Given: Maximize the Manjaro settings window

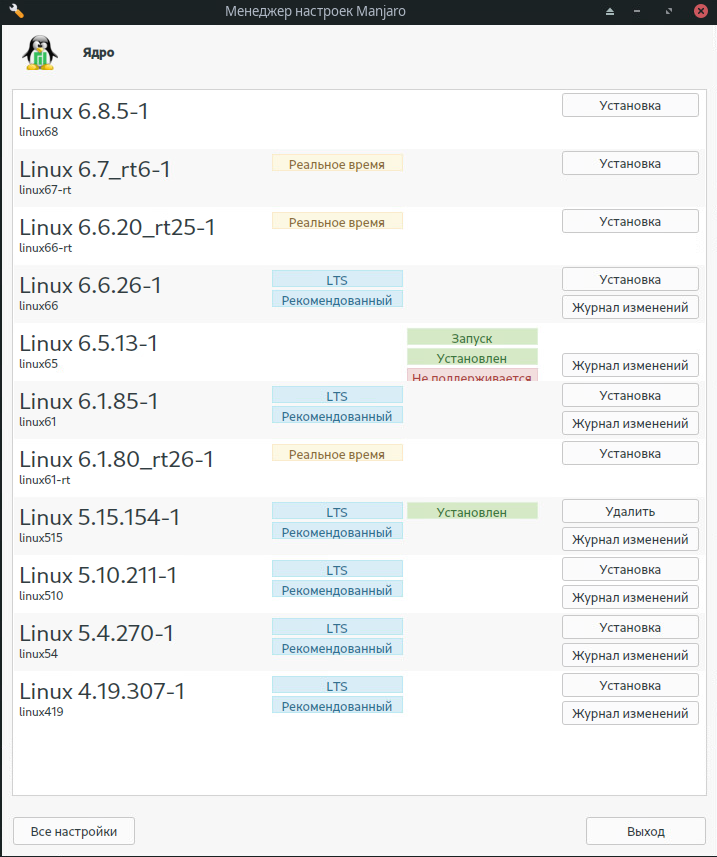Looking at the screenshot, I should [669, 11].
